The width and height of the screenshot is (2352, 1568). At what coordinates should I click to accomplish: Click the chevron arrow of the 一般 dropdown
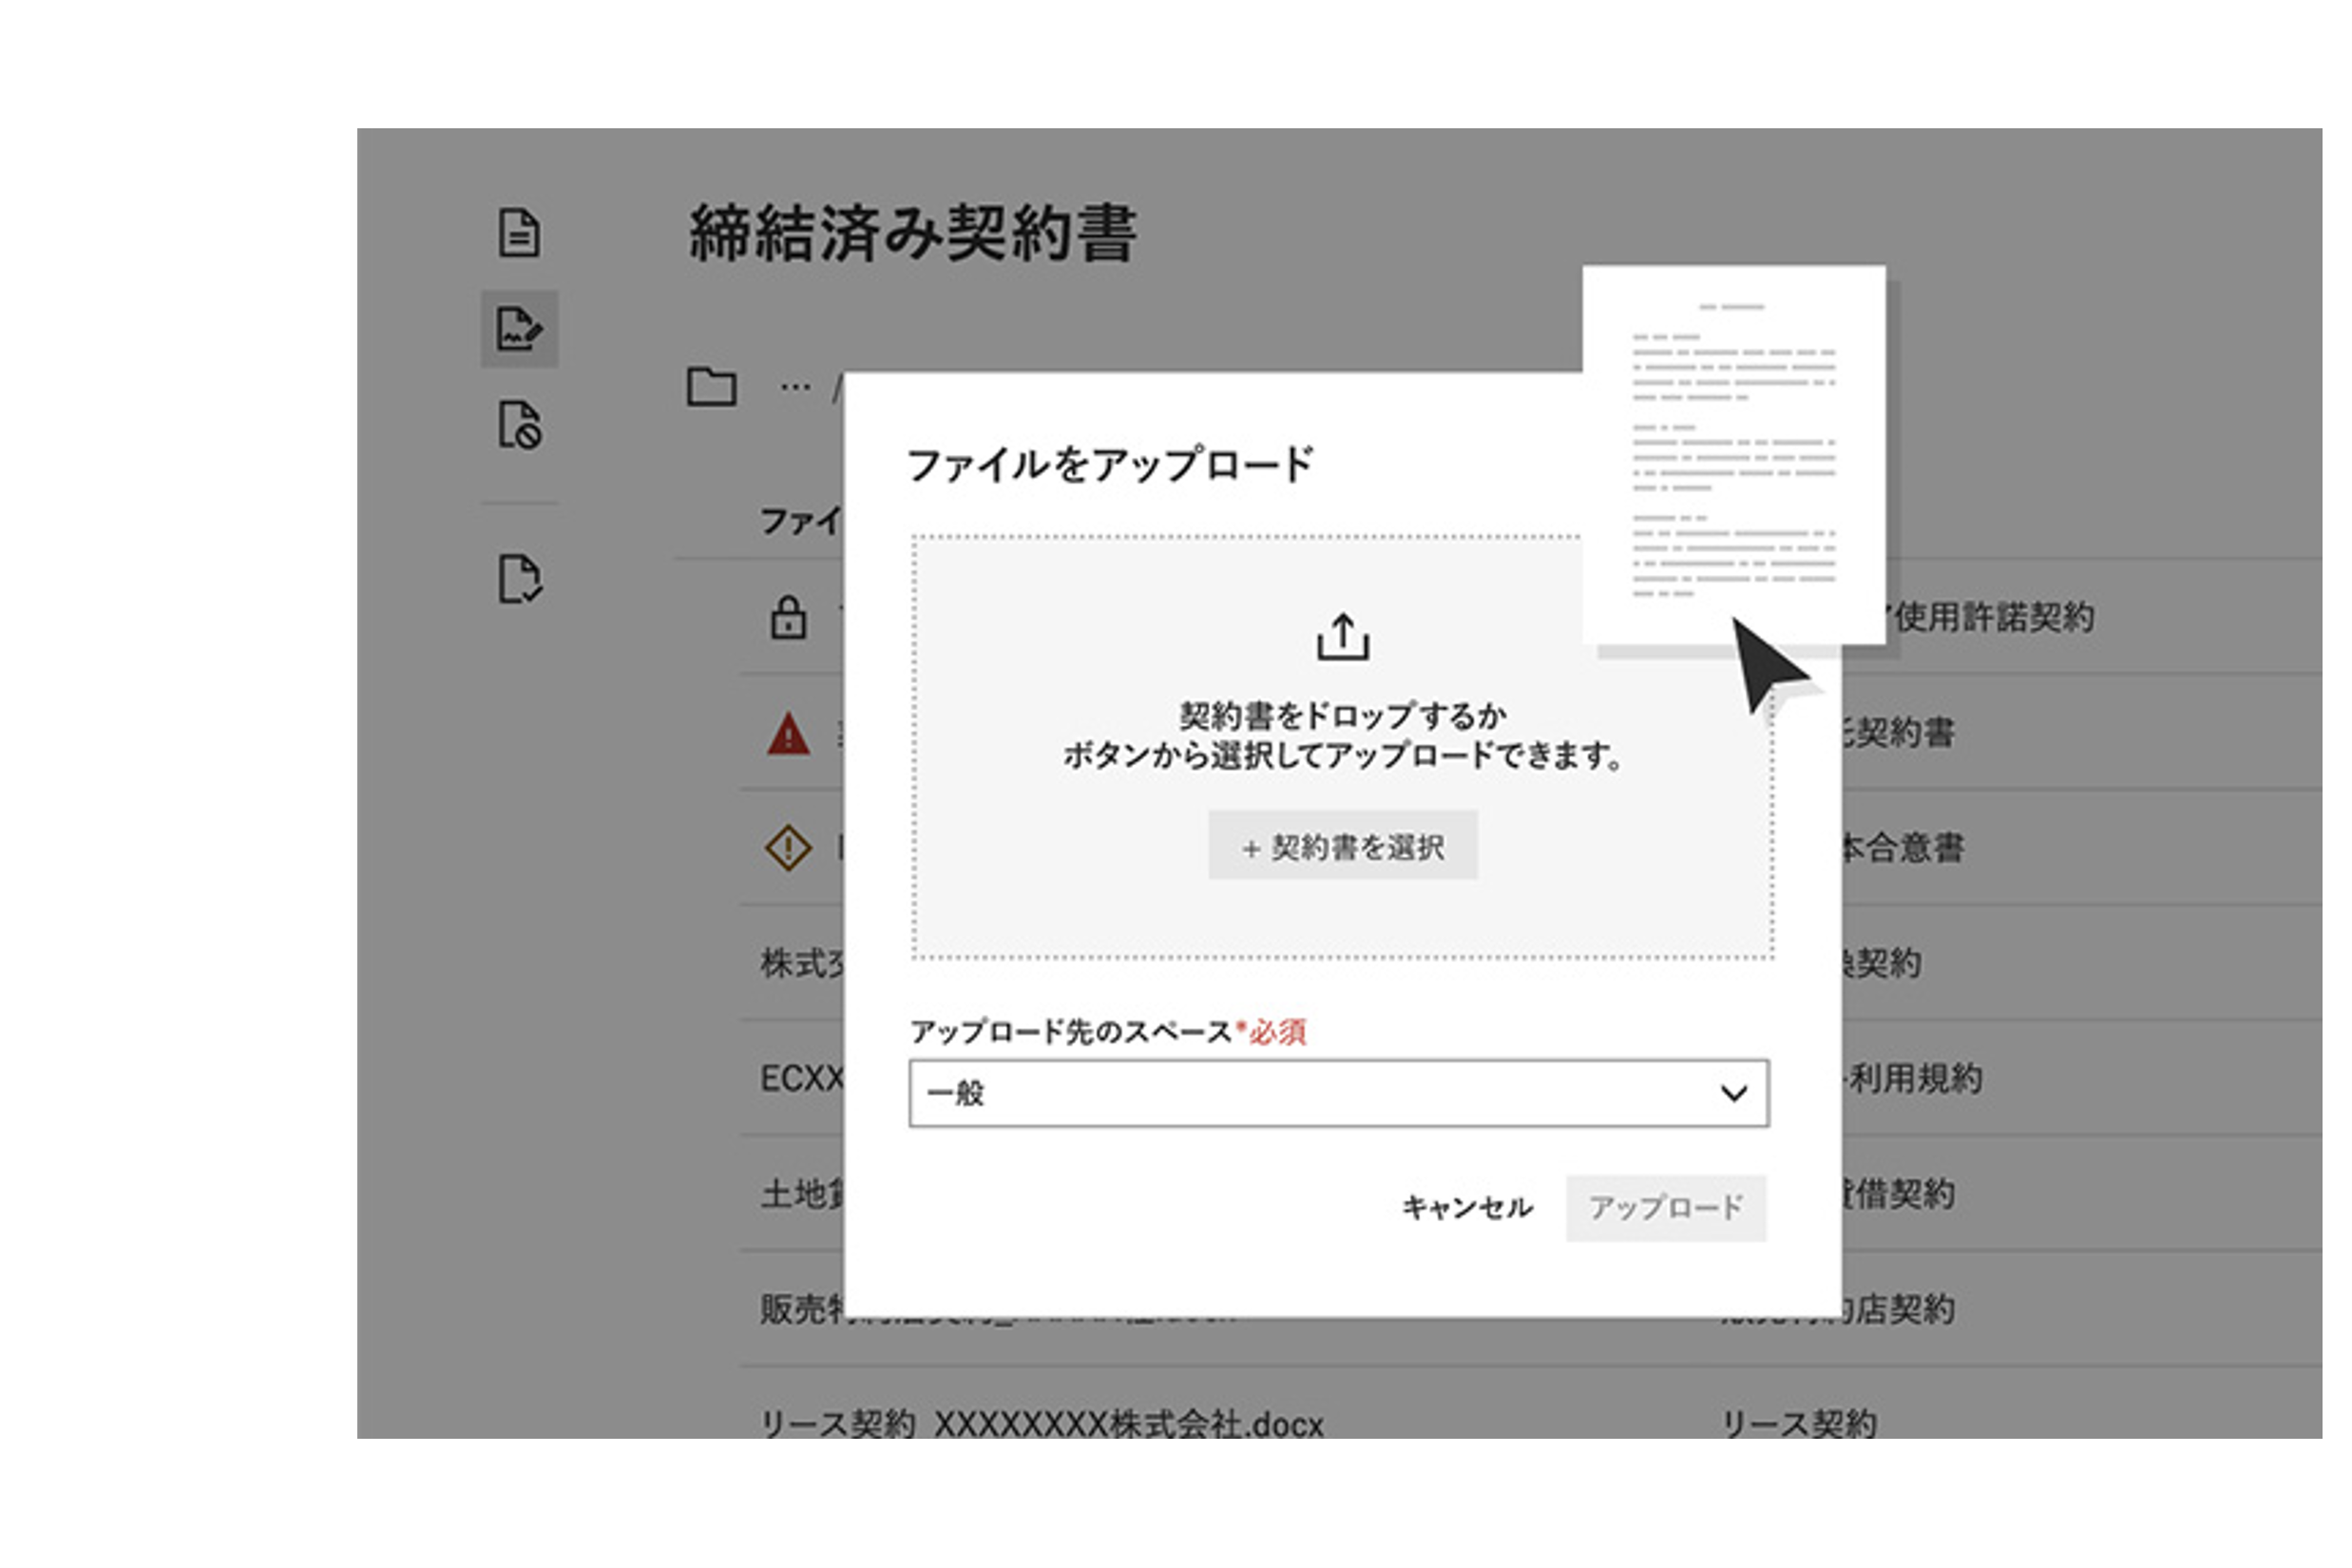1733,1093
